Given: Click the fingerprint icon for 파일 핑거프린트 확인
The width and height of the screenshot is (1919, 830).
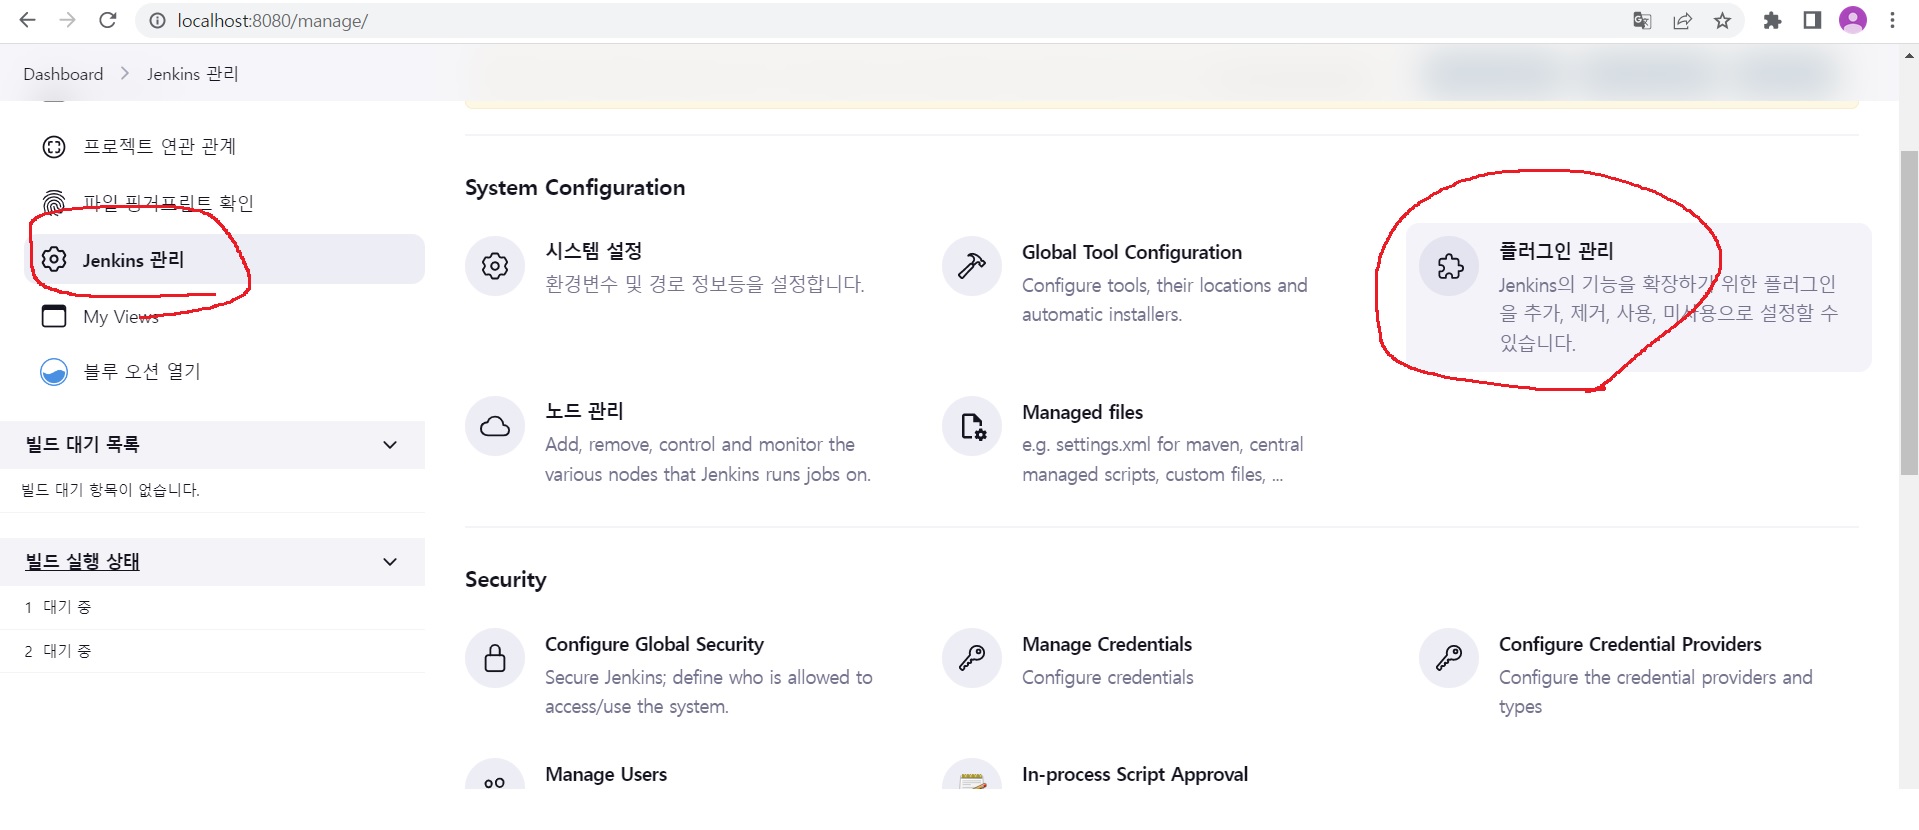Looking at the screenshot, I should coord(54,203).
